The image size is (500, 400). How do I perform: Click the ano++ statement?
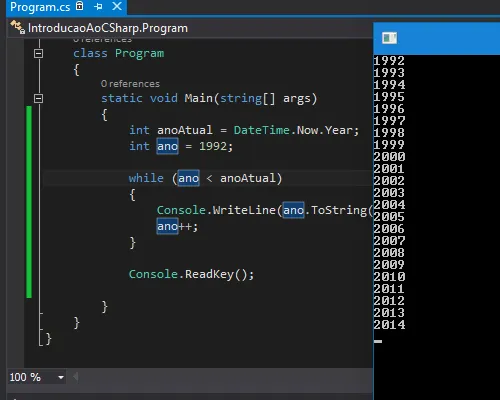[x=177, y=227]
